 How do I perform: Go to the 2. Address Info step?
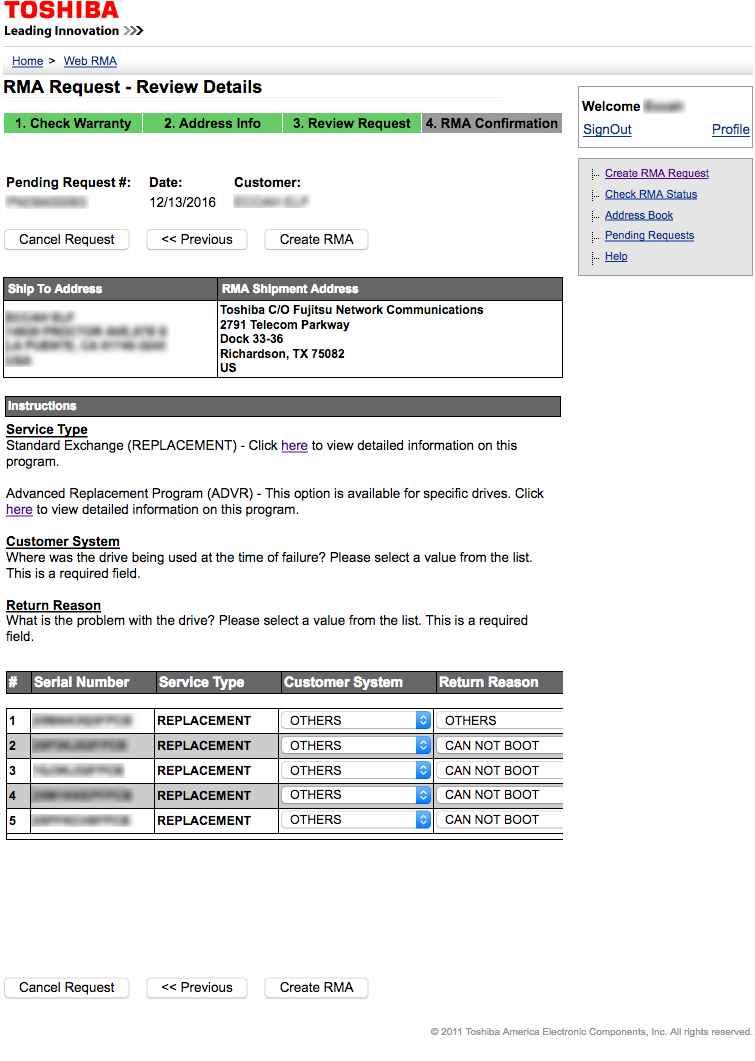coord(212,123)
